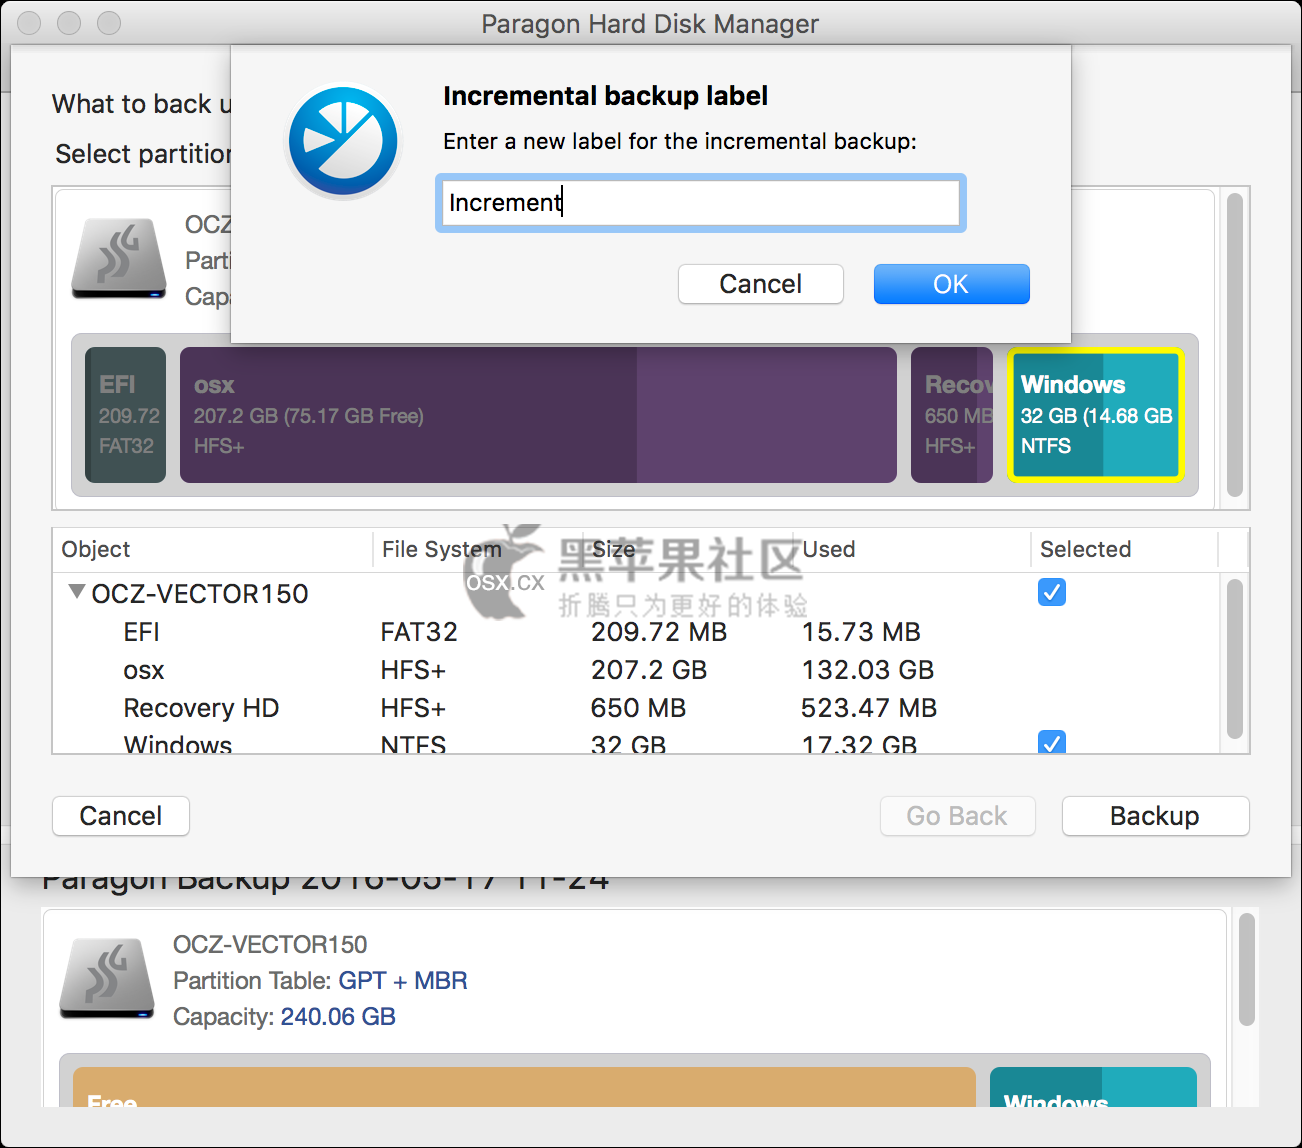Select the Windows block in main window

click(x=1093, y=1087)
